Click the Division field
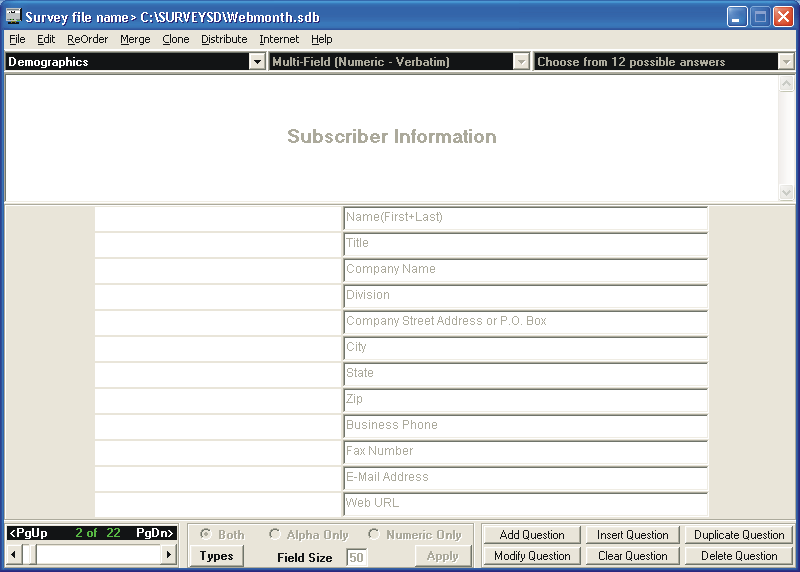Viewport: 800px width, 572px height. [x=526, y=297]
